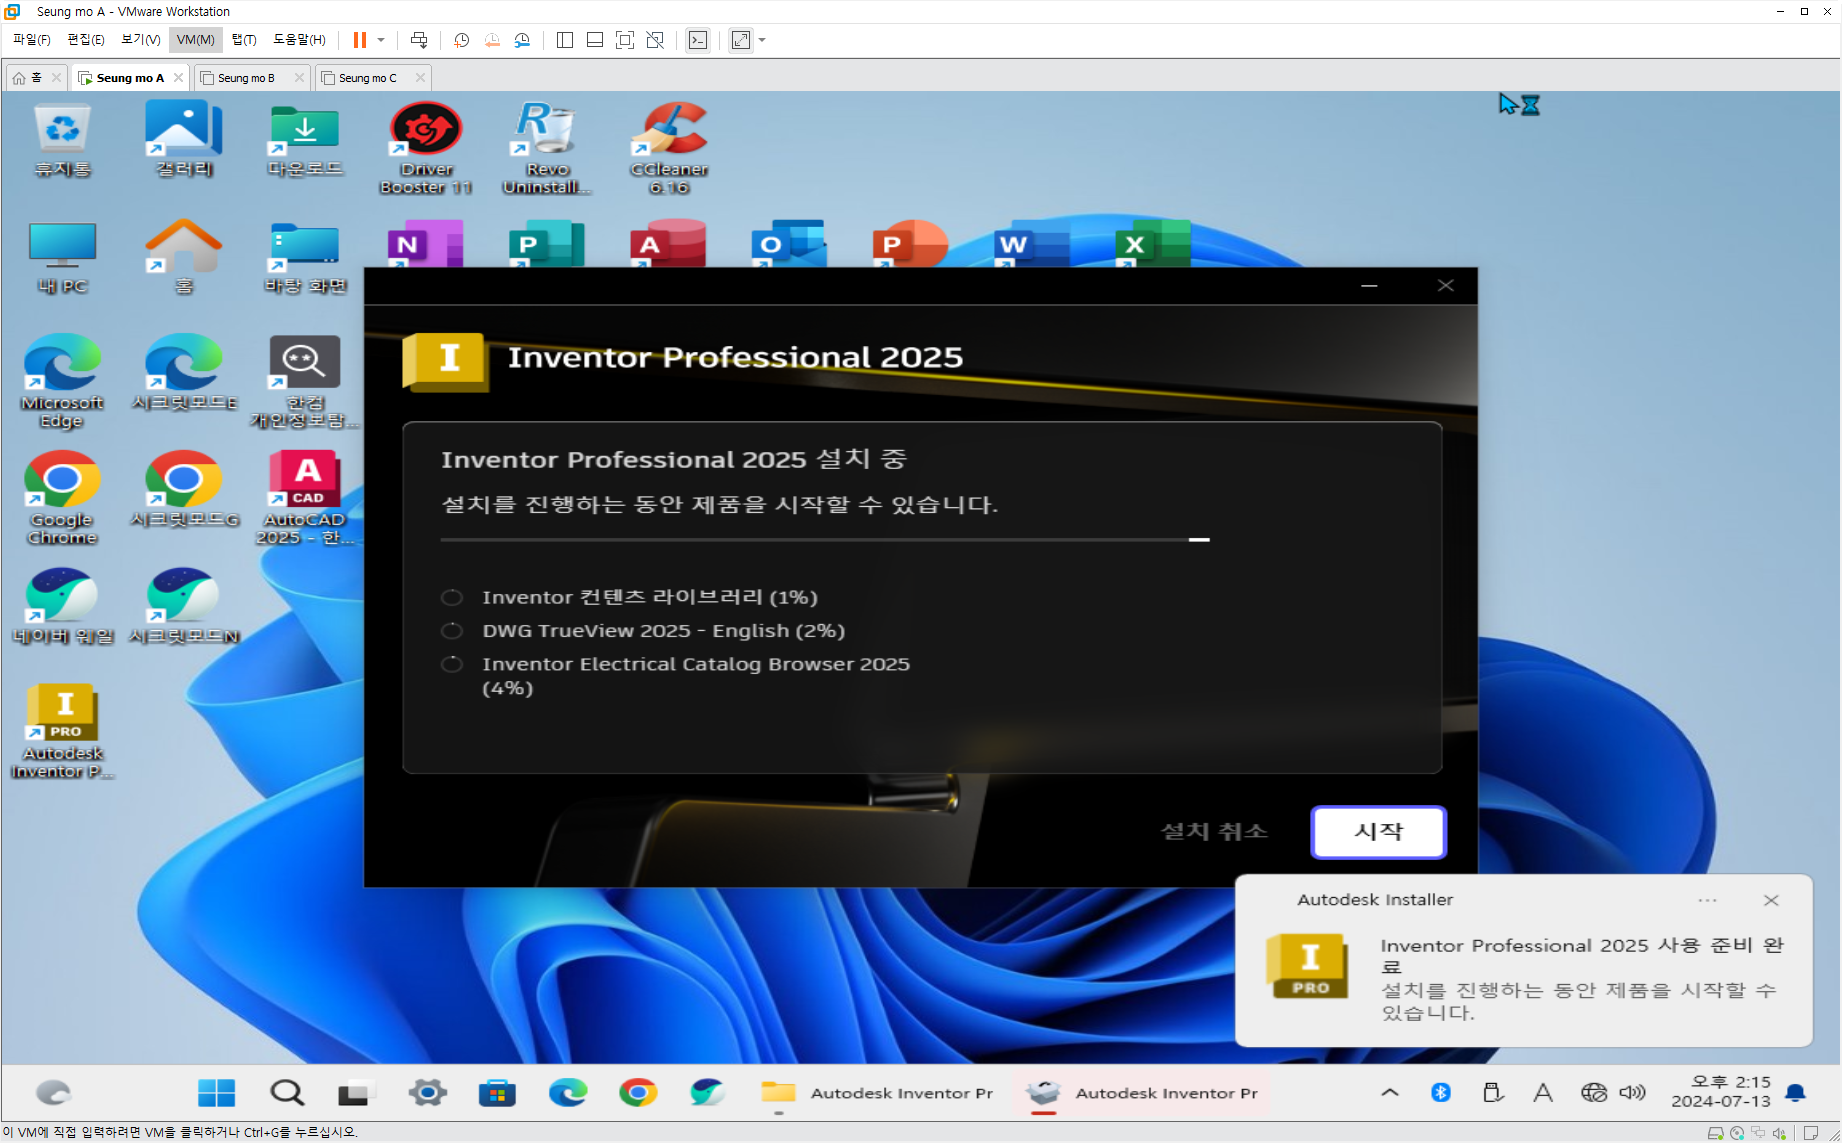Viewport: 1842px width, 1143px height.
Task: Launch AutoCAD 2025 desktop shortcut
Action: [x=305, y=498]
